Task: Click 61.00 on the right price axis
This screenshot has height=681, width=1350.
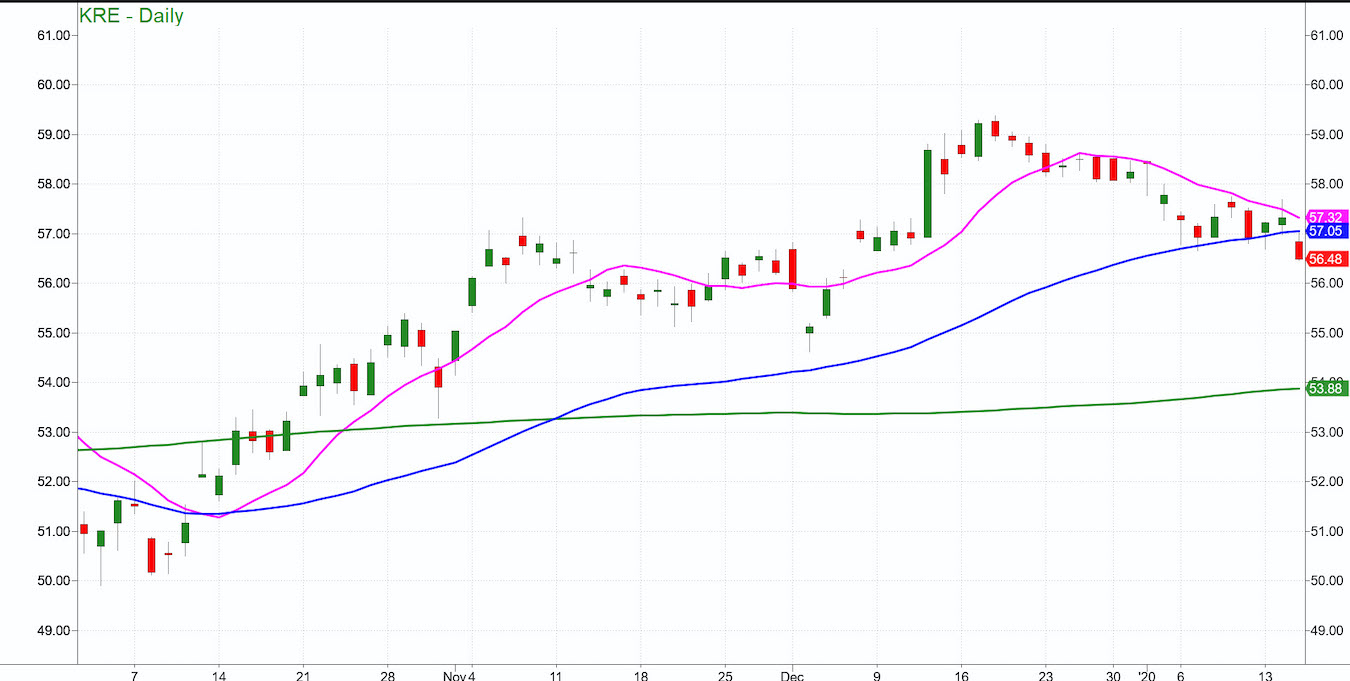Action: click(x=1327, y=36)
